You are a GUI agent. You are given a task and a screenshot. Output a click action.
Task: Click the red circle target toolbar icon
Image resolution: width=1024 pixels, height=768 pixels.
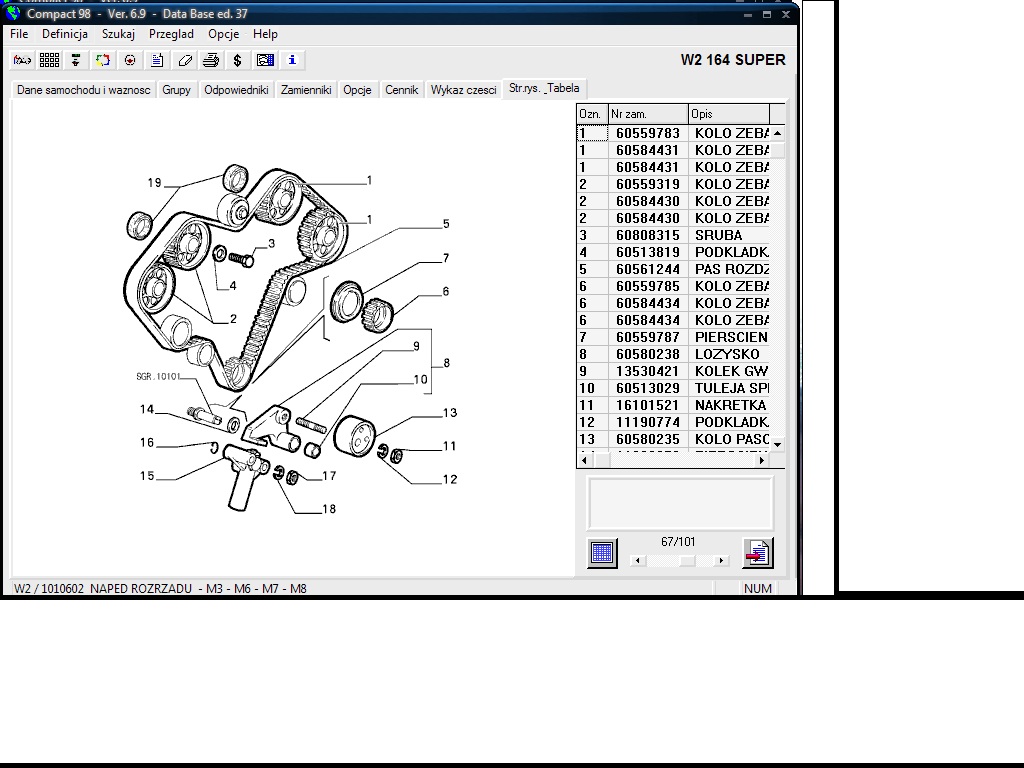[130, 60]
